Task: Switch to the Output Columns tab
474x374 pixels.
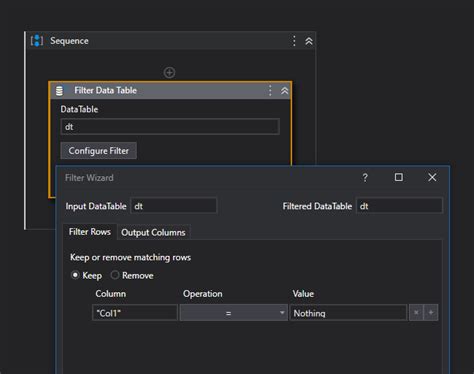Action: [x=153, y=232]
